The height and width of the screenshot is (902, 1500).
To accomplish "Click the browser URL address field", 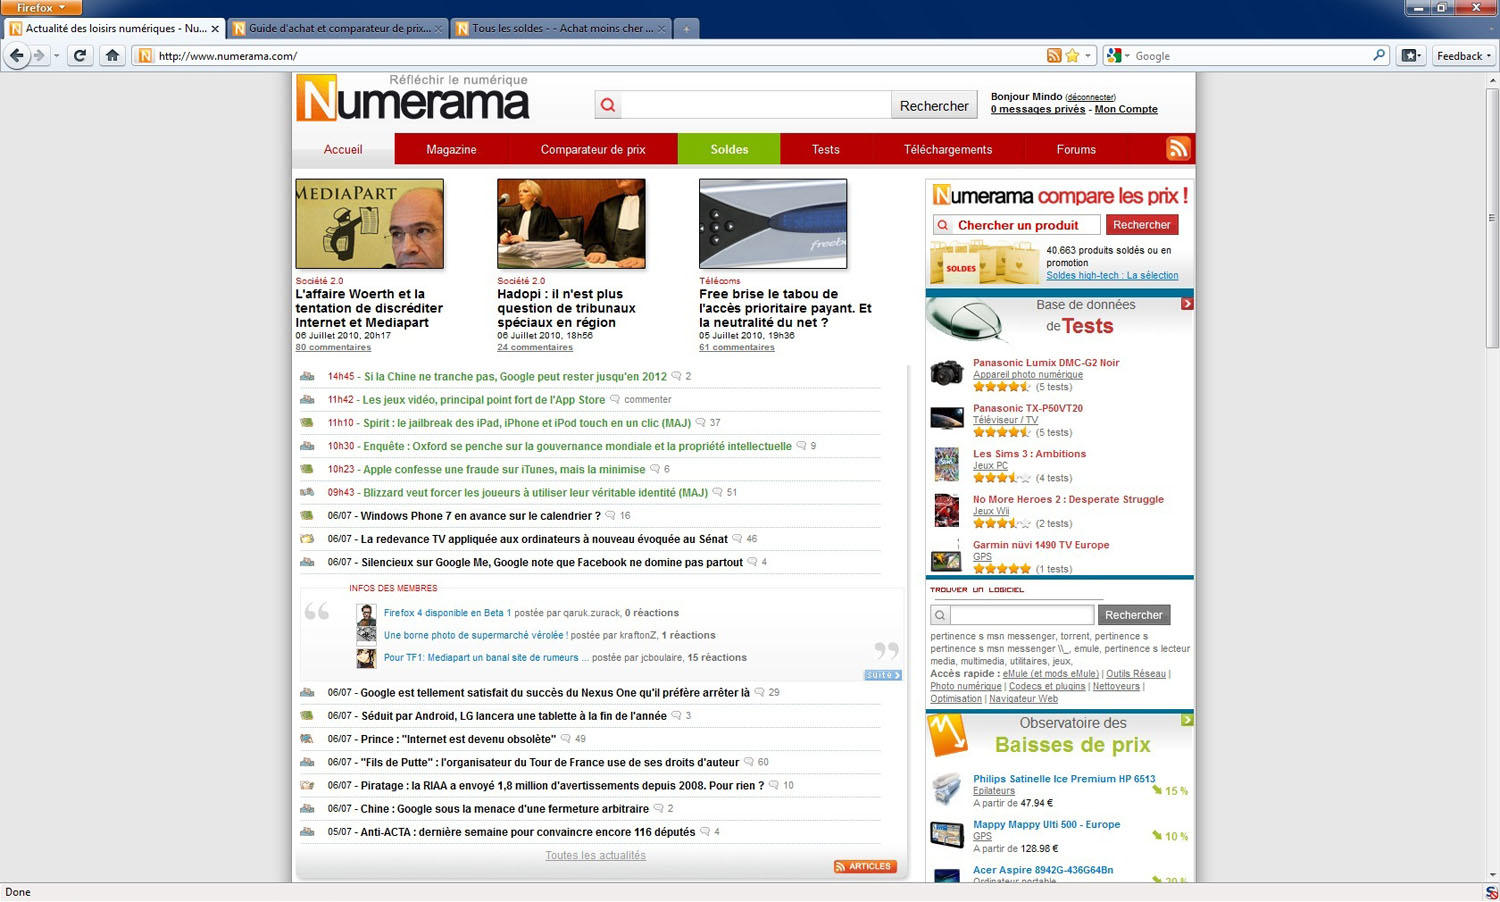I will click(600, 56).
